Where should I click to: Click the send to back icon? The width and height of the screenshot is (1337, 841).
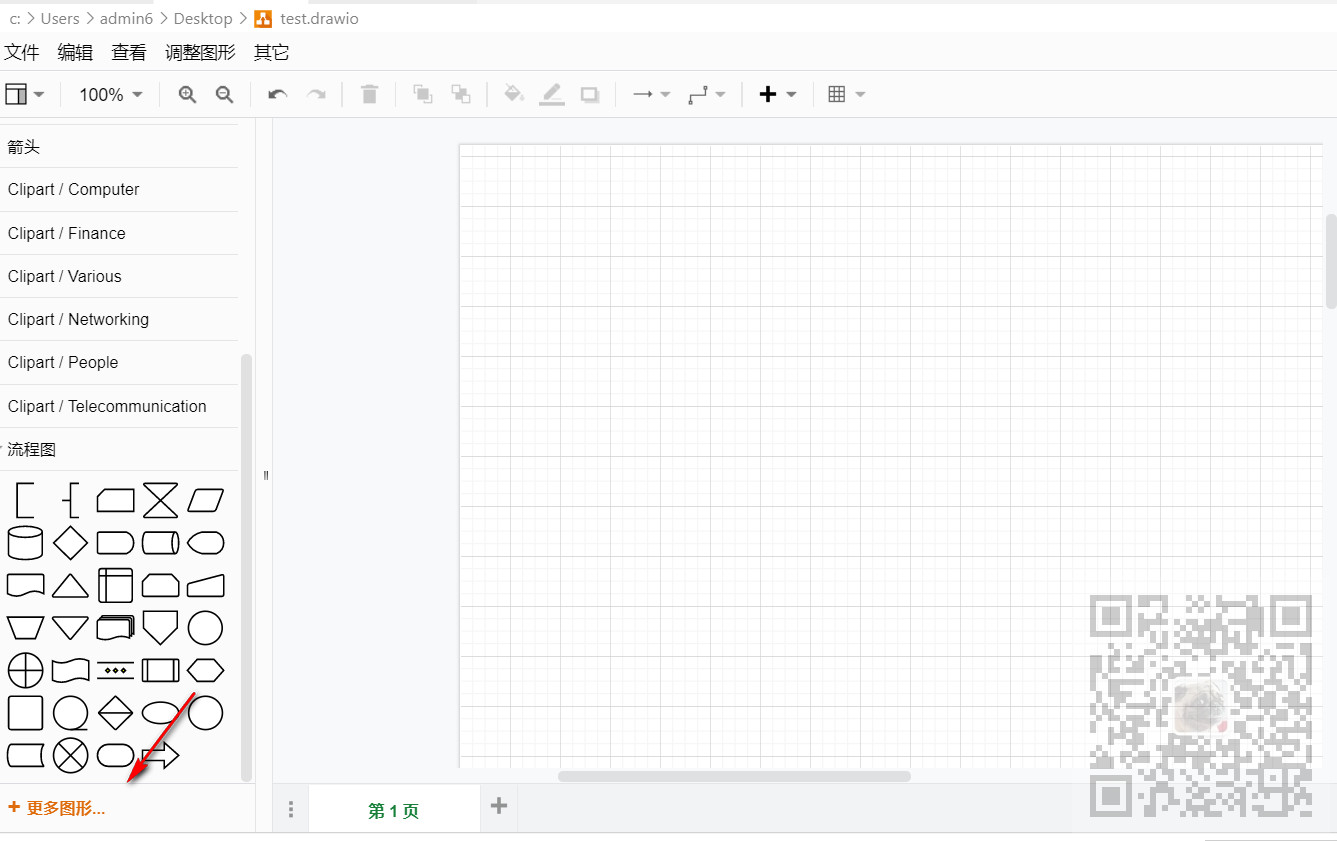[x=461, y=94]
